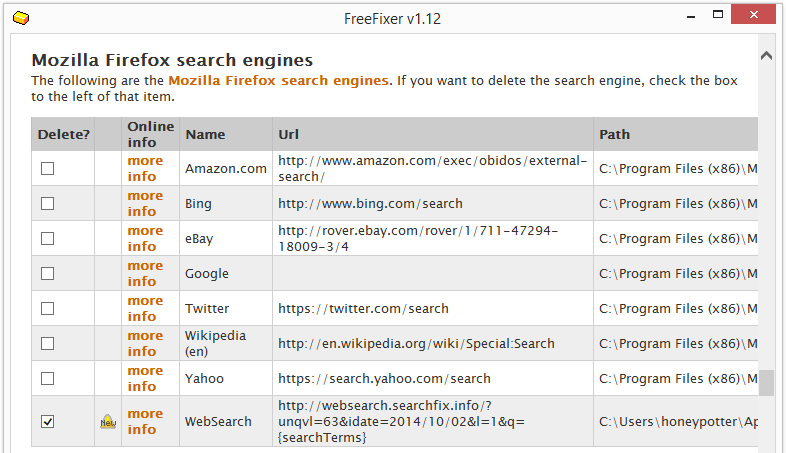Click the vertical scrollbar thumb

[x=766, y=383]
